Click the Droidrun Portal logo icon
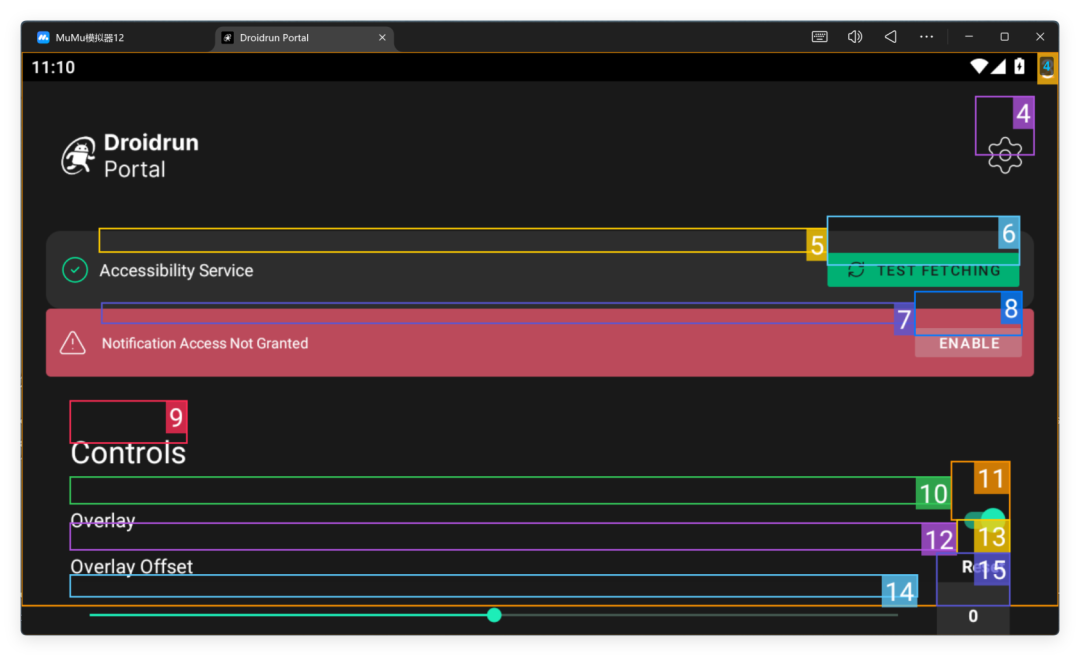The width and height of the screenshot is (1080, 656). coord(79,156)
